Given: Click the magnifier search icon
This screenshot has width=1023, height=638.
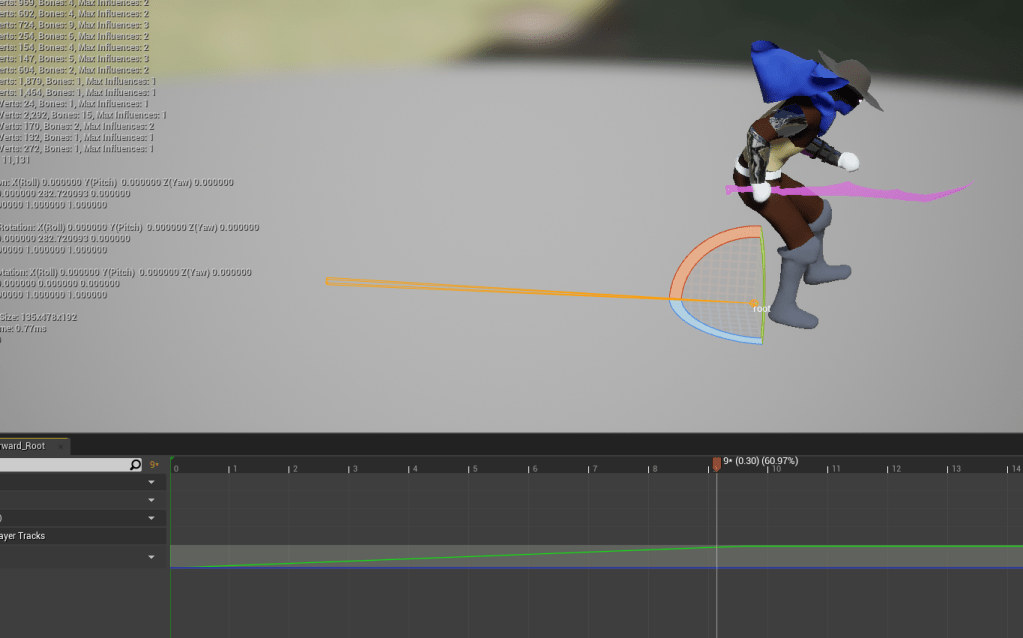Looking at the screenshot, I should [x=136, y=465].
